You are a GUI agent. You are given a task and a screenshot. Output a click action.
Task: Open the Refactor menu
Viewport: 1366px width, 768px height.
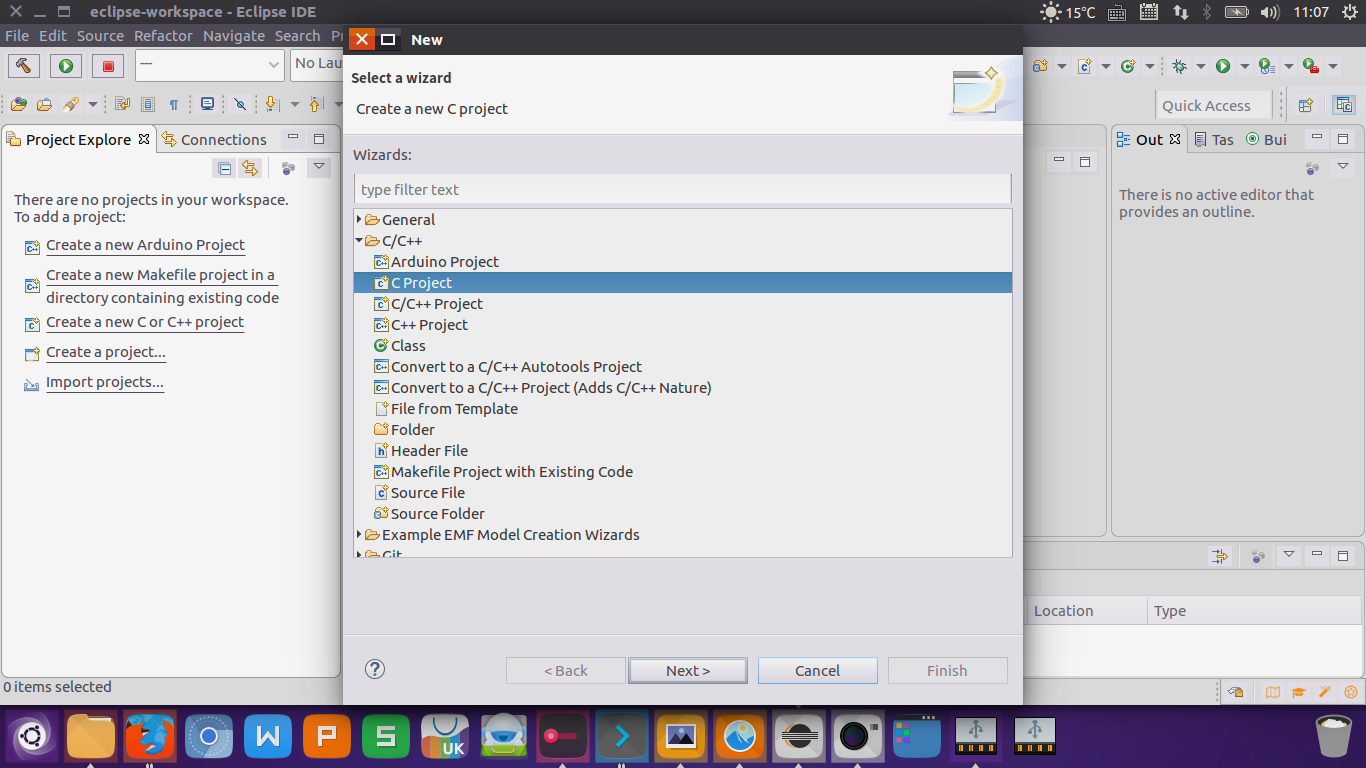tap(163, 36)
